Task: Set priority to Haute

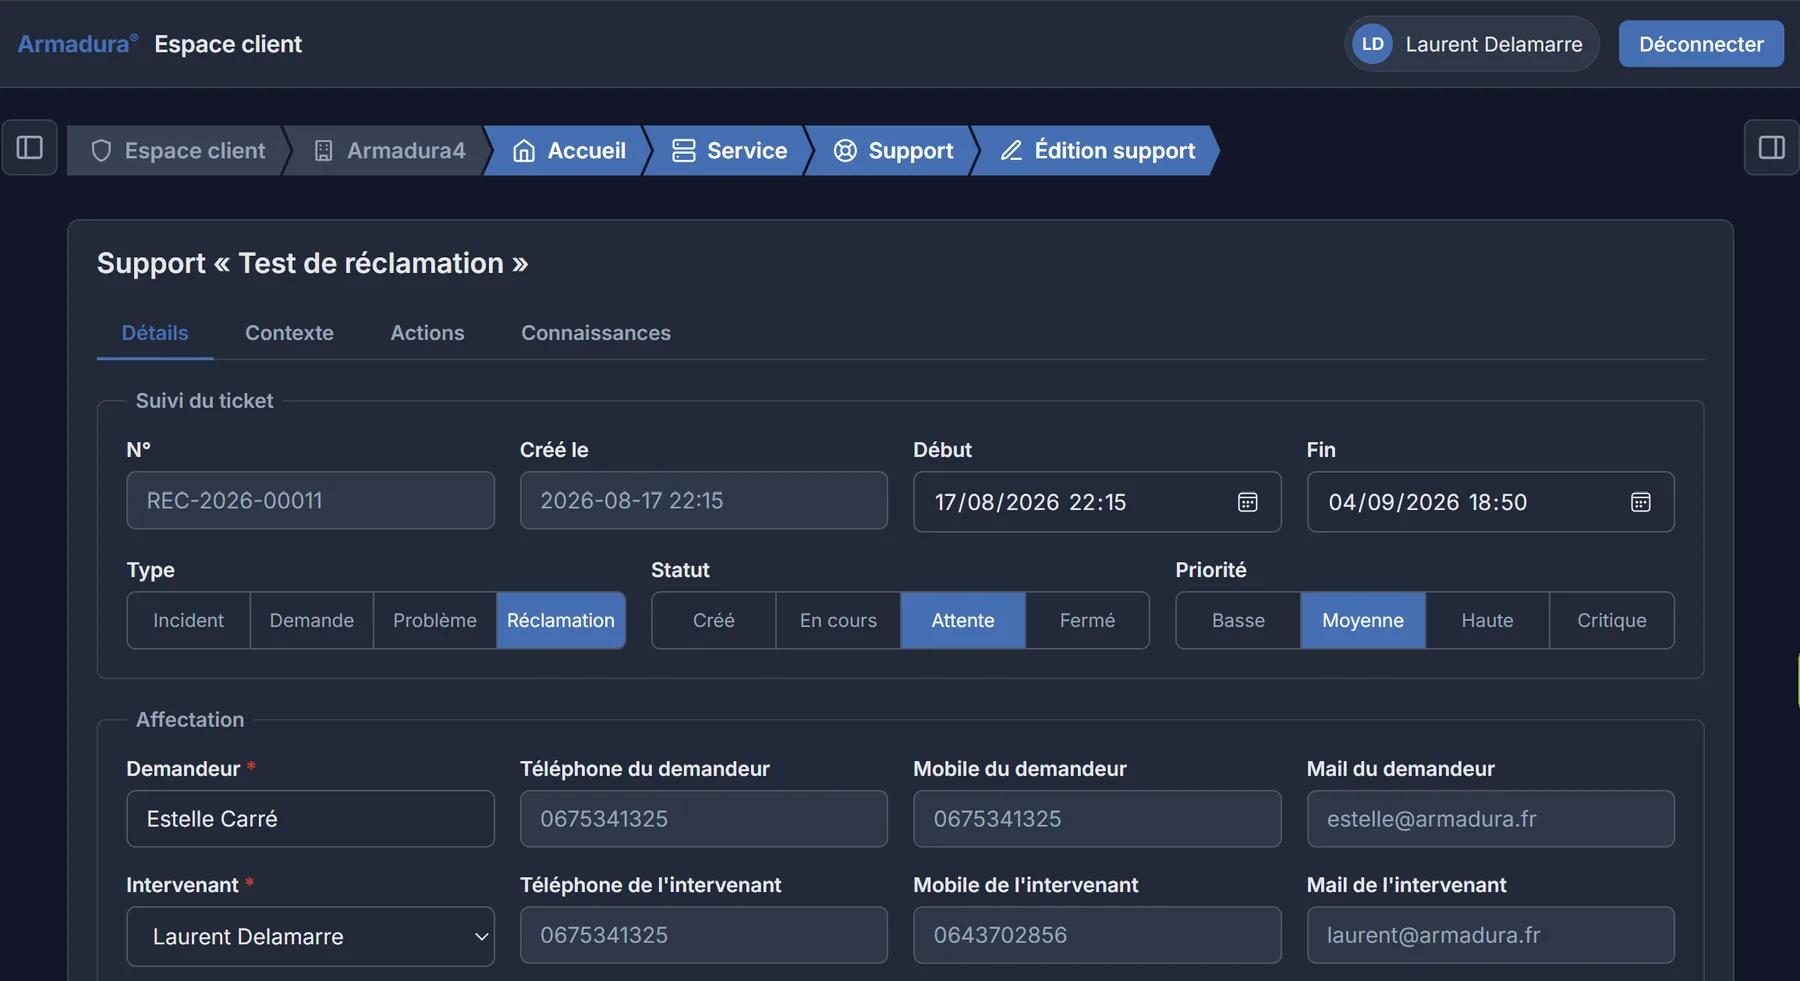Action: (x=1487, y=620)
